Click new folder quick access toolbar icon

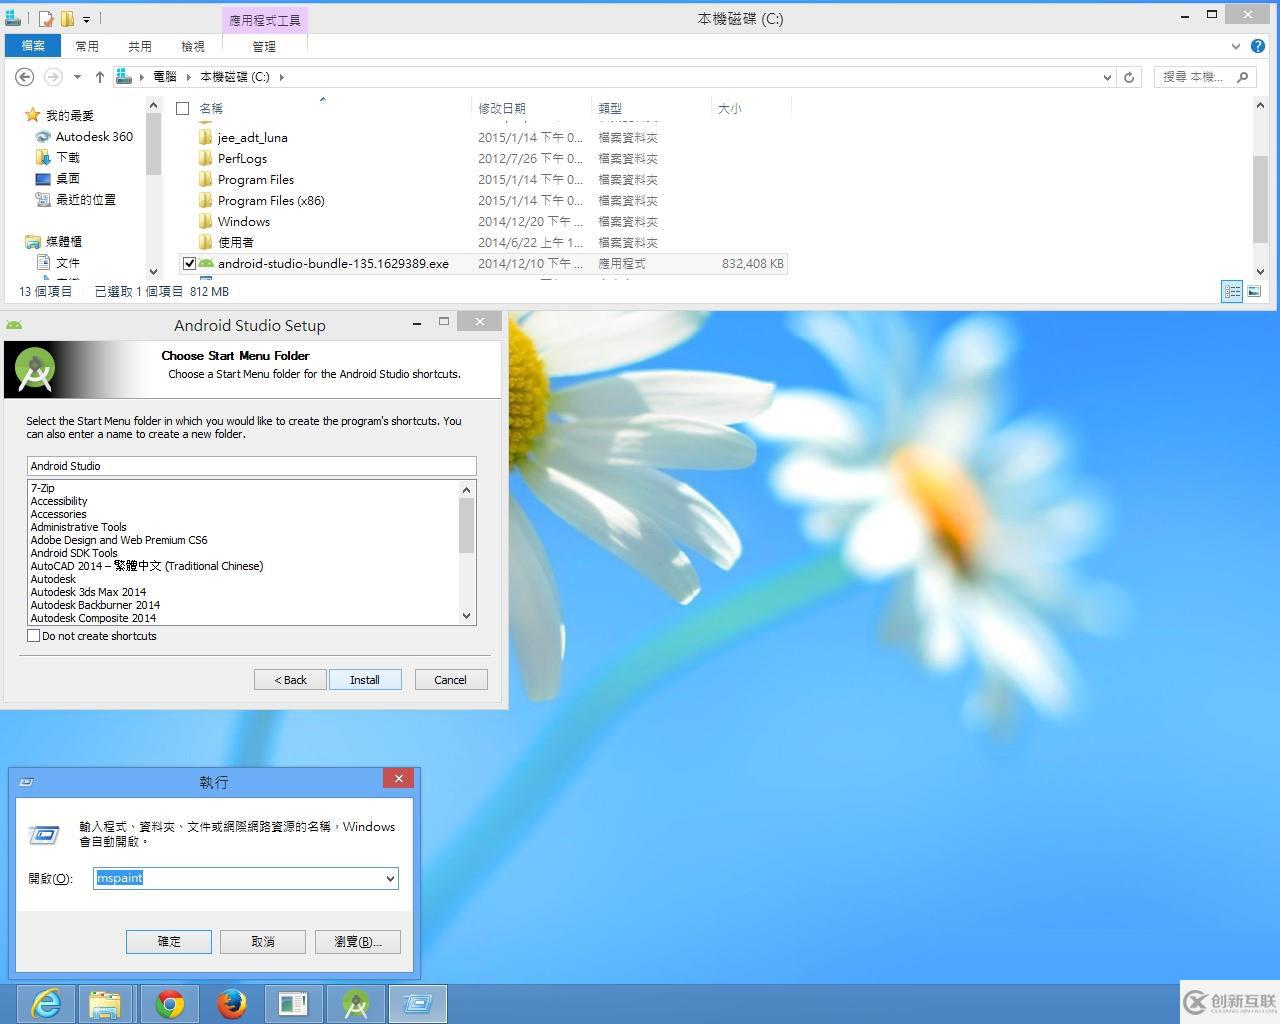(x=67, y=18)
